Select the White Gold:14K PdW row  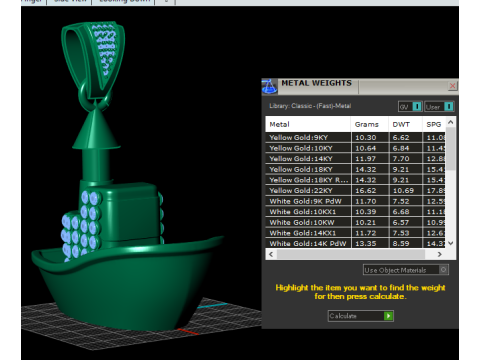355,243
